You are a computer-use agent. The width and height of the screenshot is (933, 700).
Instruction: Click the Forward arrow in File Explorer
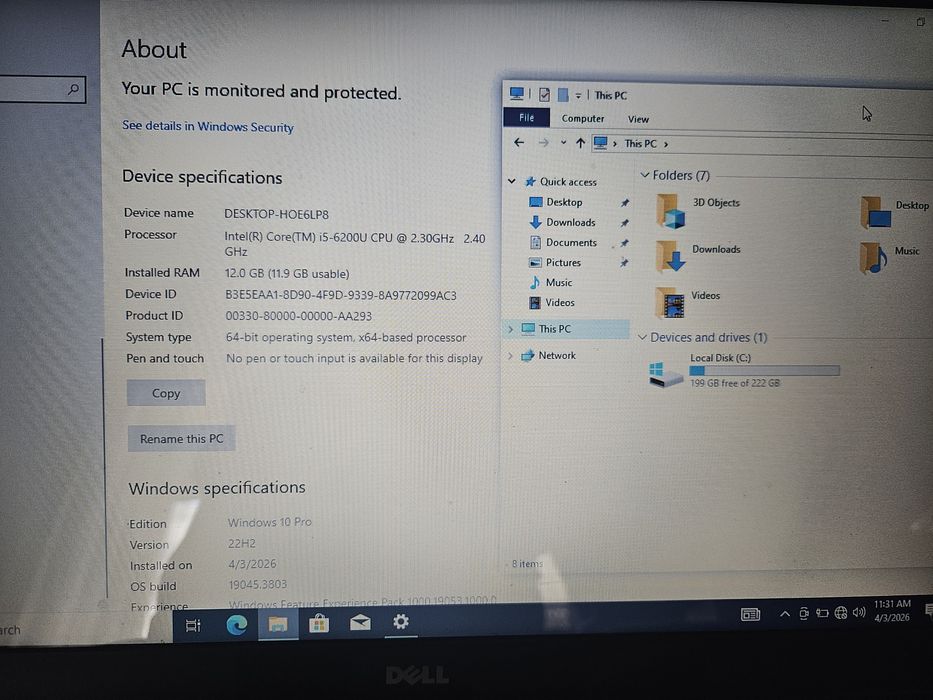(543, 143)
